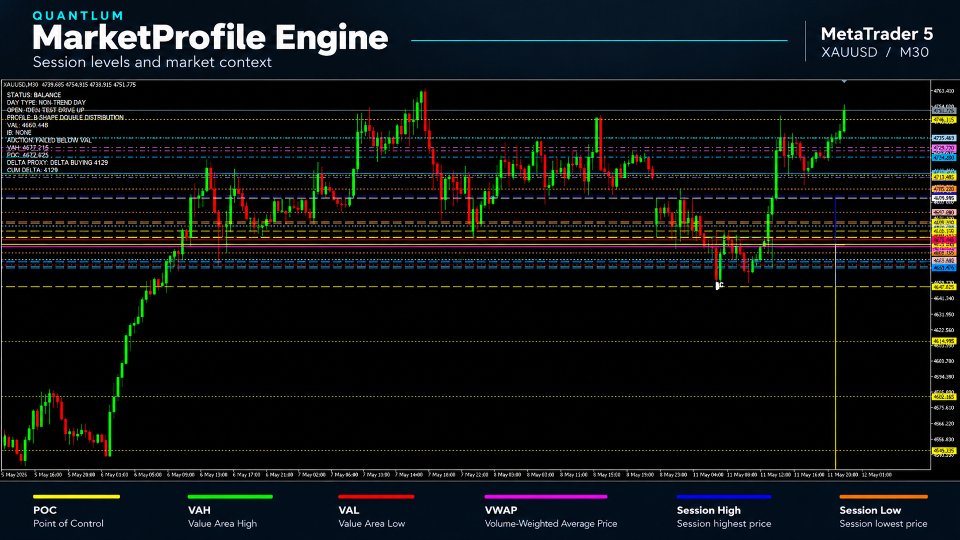Screen dimensions: 960x540
Task: Click the chart shift triangle marker at top
Action: coord(844,81)
